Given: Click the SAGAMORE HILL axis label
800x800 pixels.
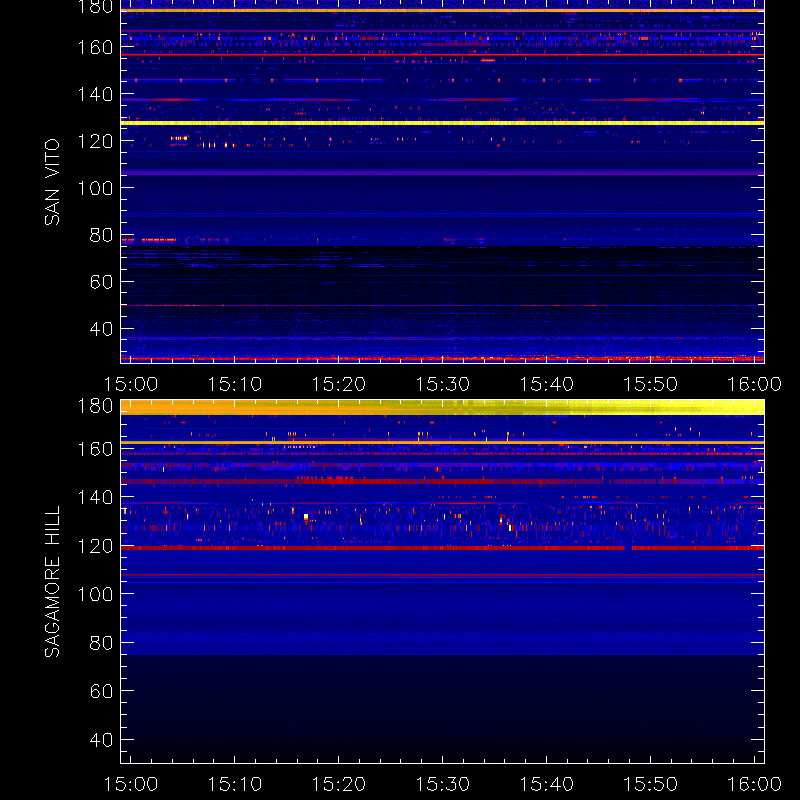Looking at the screenshot, I should click(x=52, y=582).
